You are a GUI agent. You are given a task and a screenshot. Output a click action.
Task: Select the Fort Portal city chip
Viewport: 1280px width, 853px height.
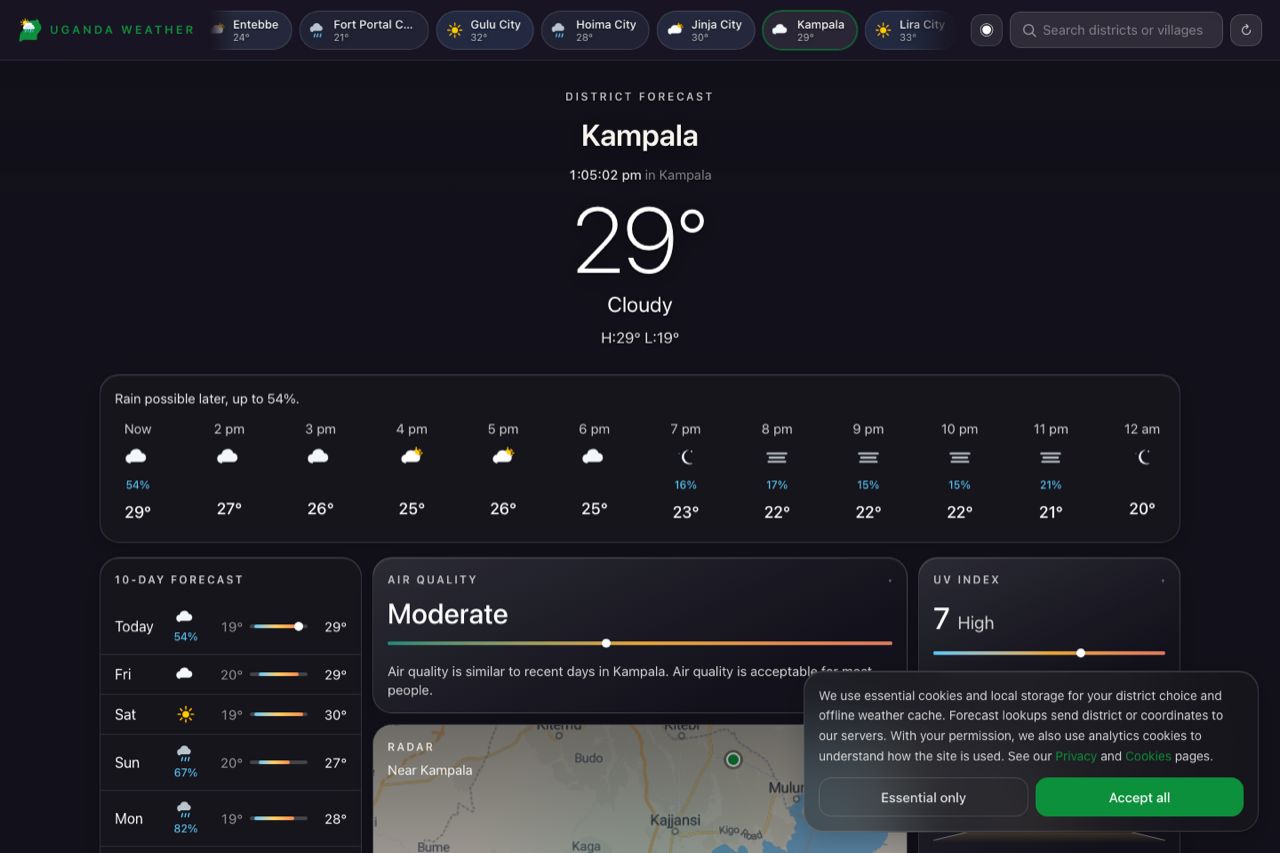pyautogui.click(x=364, y=30)
